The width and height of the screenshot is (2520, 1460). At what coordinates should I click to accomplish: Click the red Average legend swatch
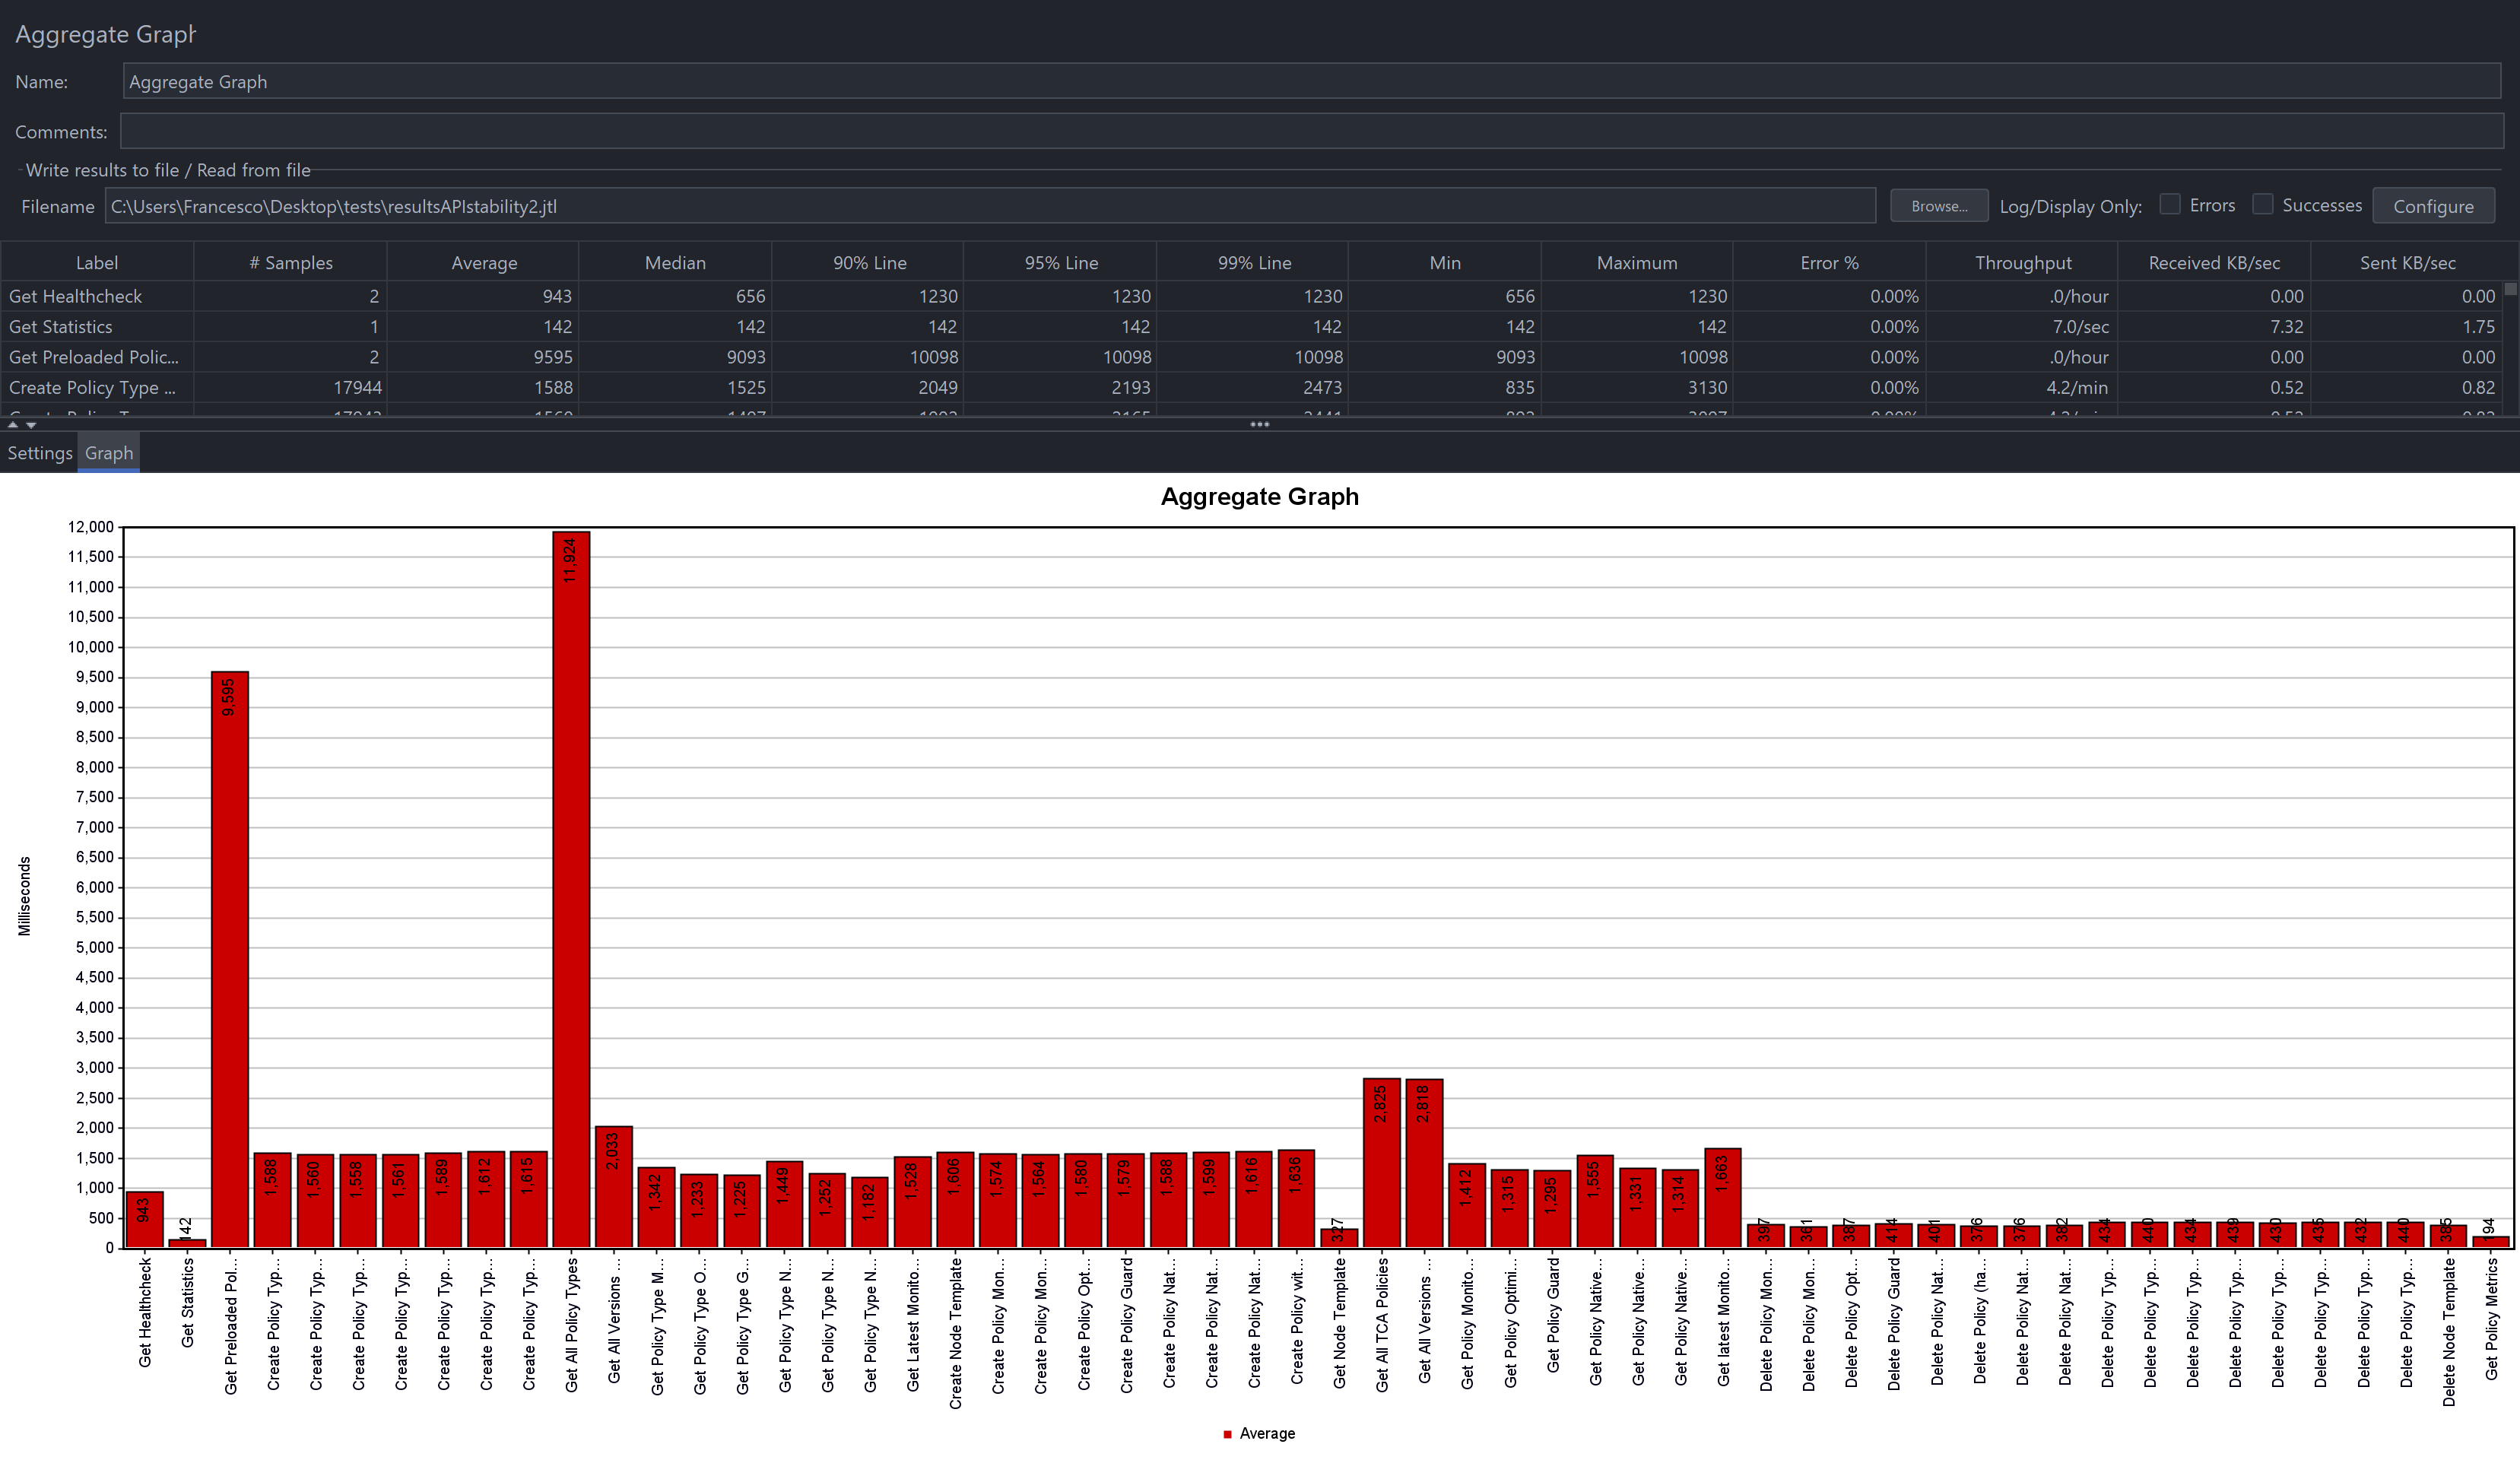click(1227, 1434)
